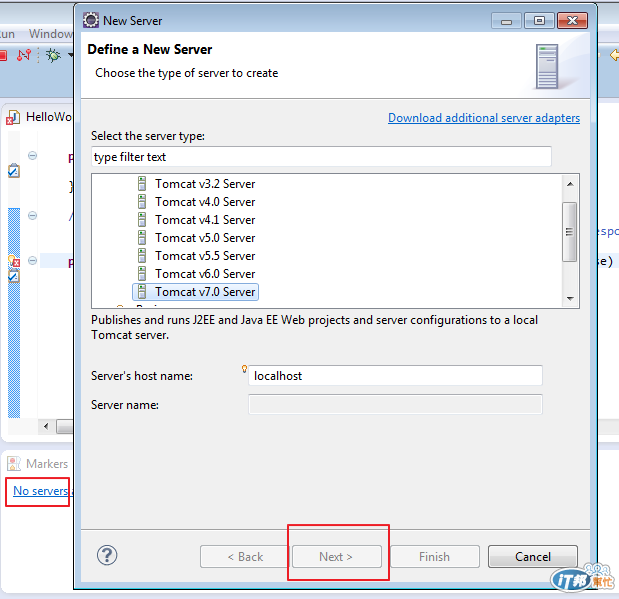The image size is (619, 599).
Task: Click the server list scroll up arrow
Action: (x=570, y=184)
